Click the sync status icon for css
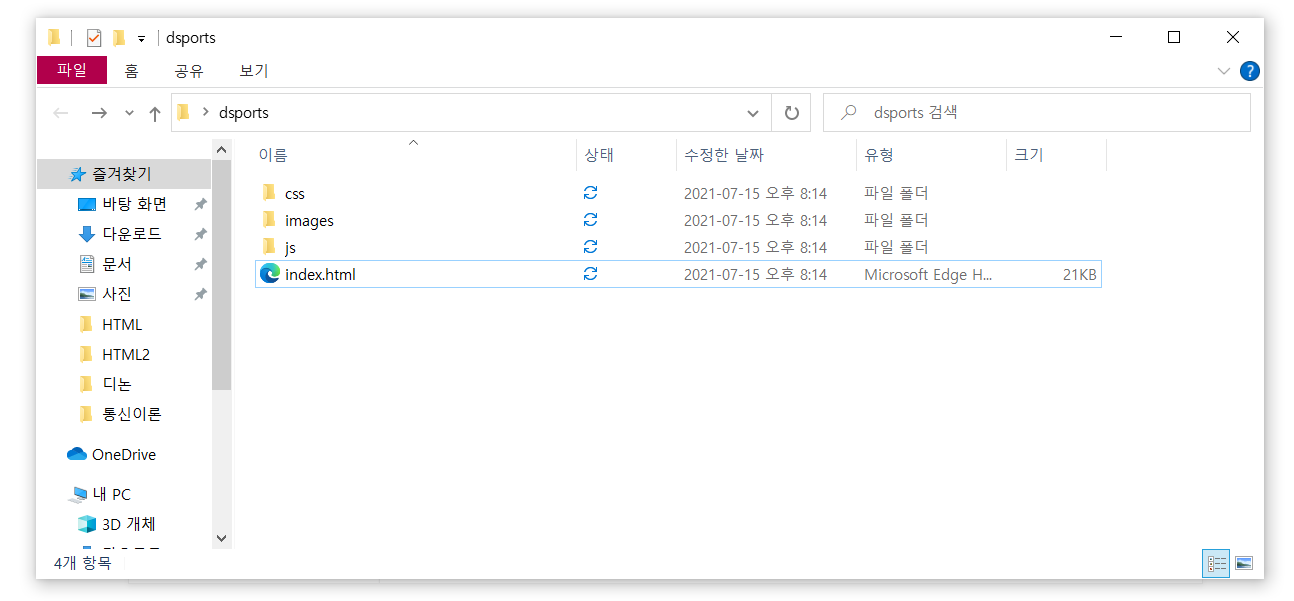 590,193
